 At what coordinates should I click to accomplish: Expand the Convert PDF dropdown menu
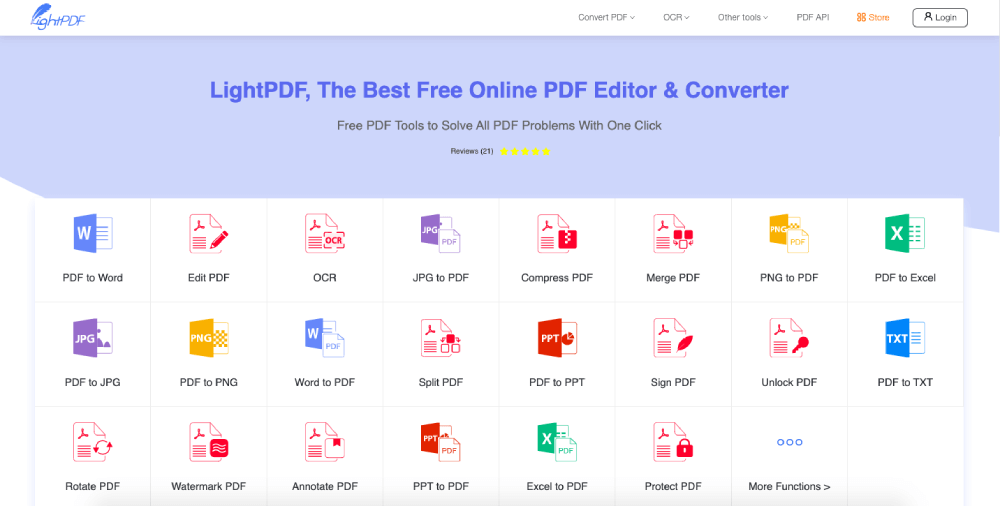606,17
